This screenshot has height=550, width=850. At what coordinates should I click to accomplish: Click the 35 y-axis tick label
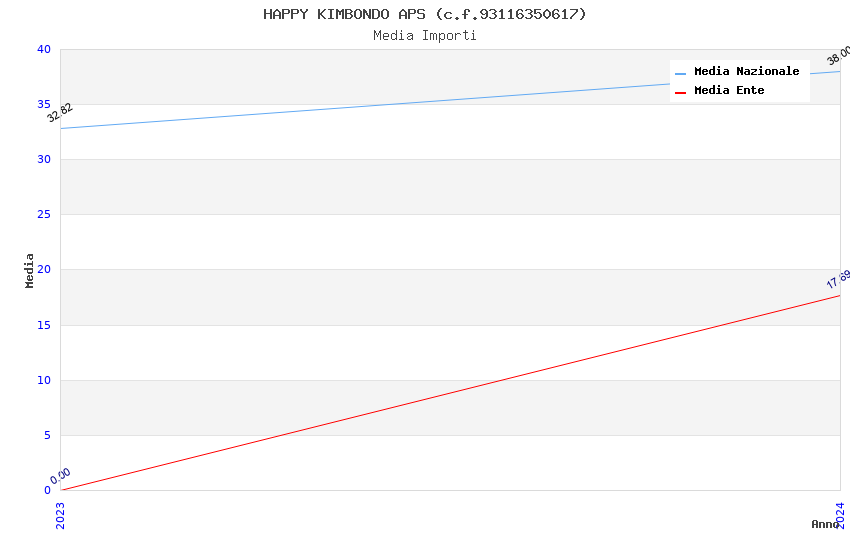click(x=44, y=104)
